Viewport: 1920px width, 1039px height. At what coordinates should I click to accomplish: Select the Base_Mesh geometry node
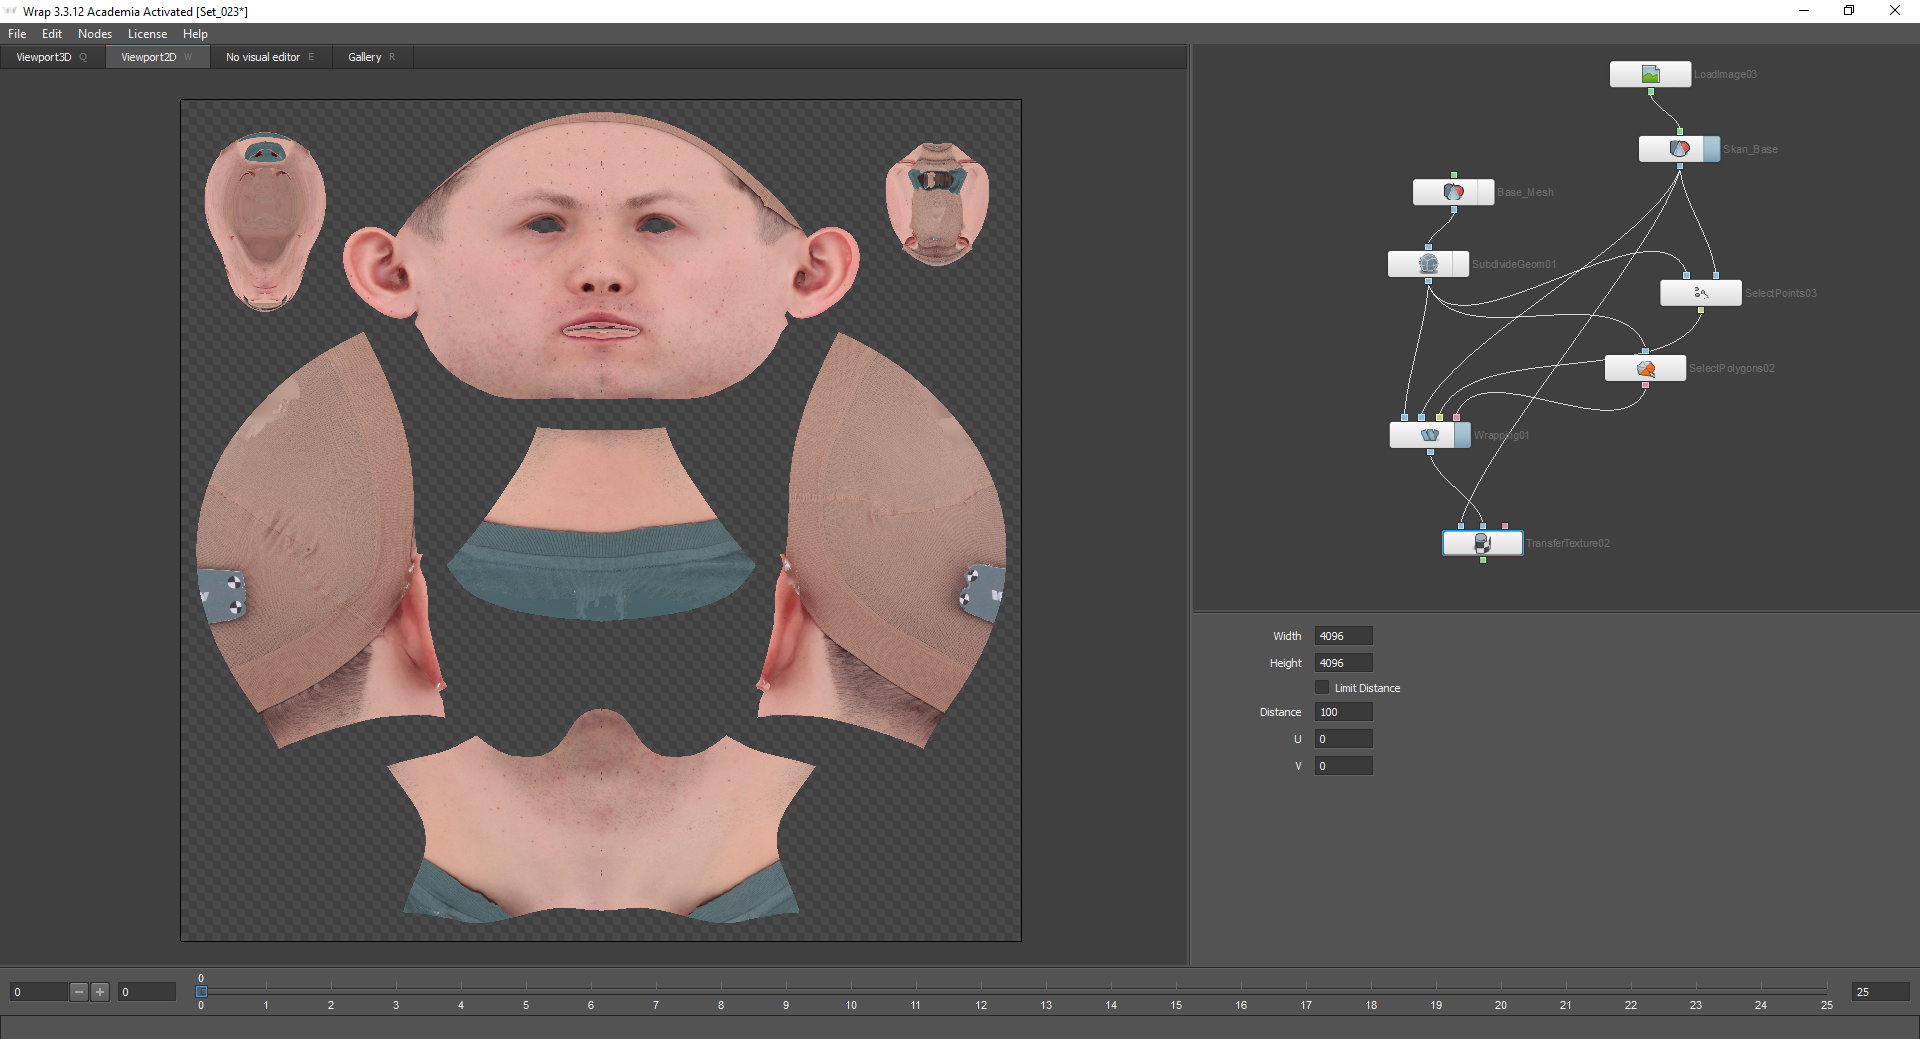pyautogui.click(x=1453, y=192)
